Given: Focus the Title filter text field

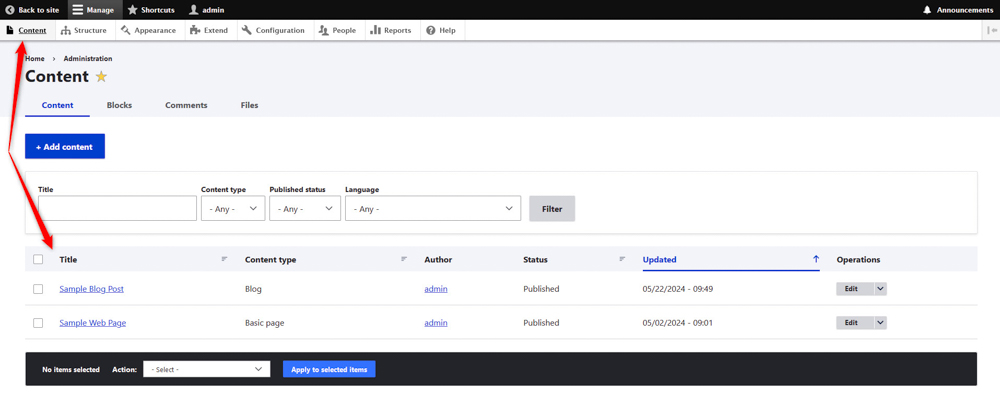Looking at the screenshot, I should (x=117, y=208).
